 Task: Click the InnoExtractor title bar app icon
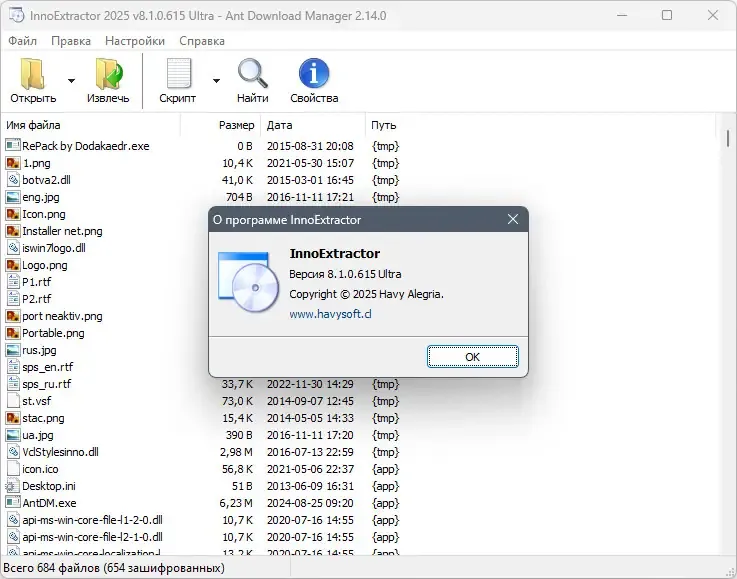pos(16,16)
